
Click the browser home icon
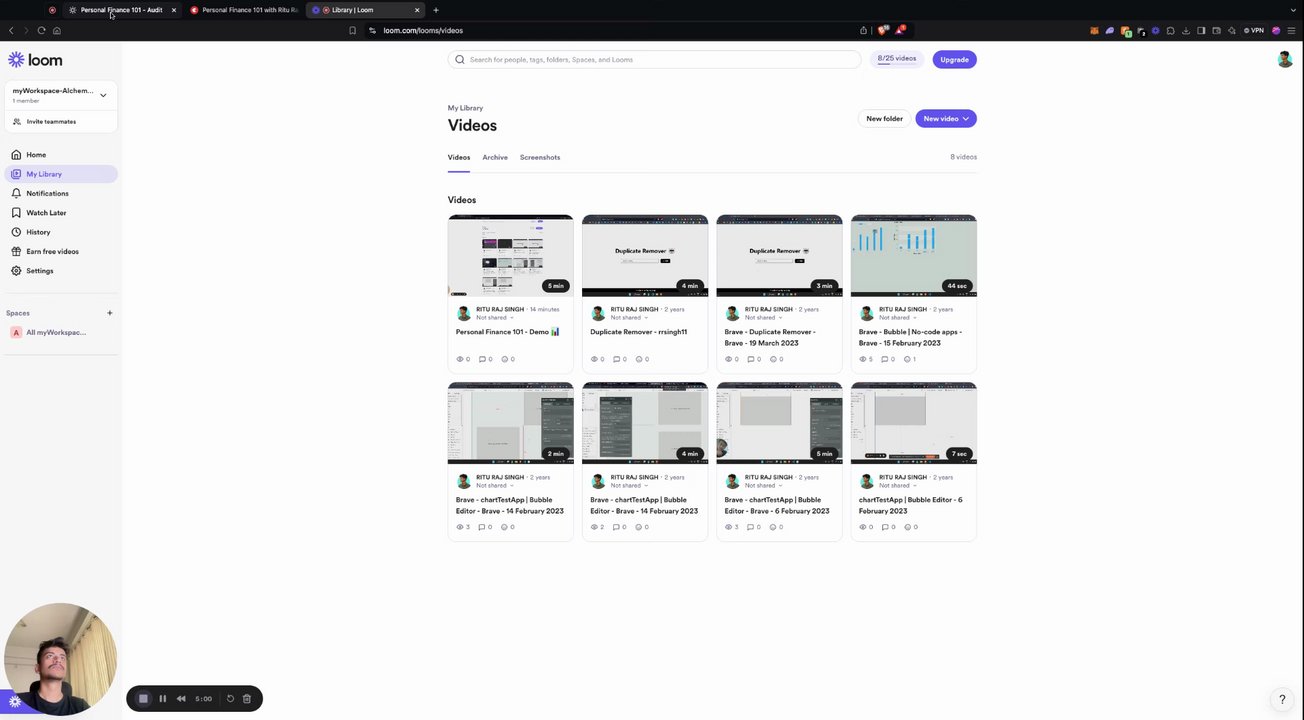(x=57, y=31)
